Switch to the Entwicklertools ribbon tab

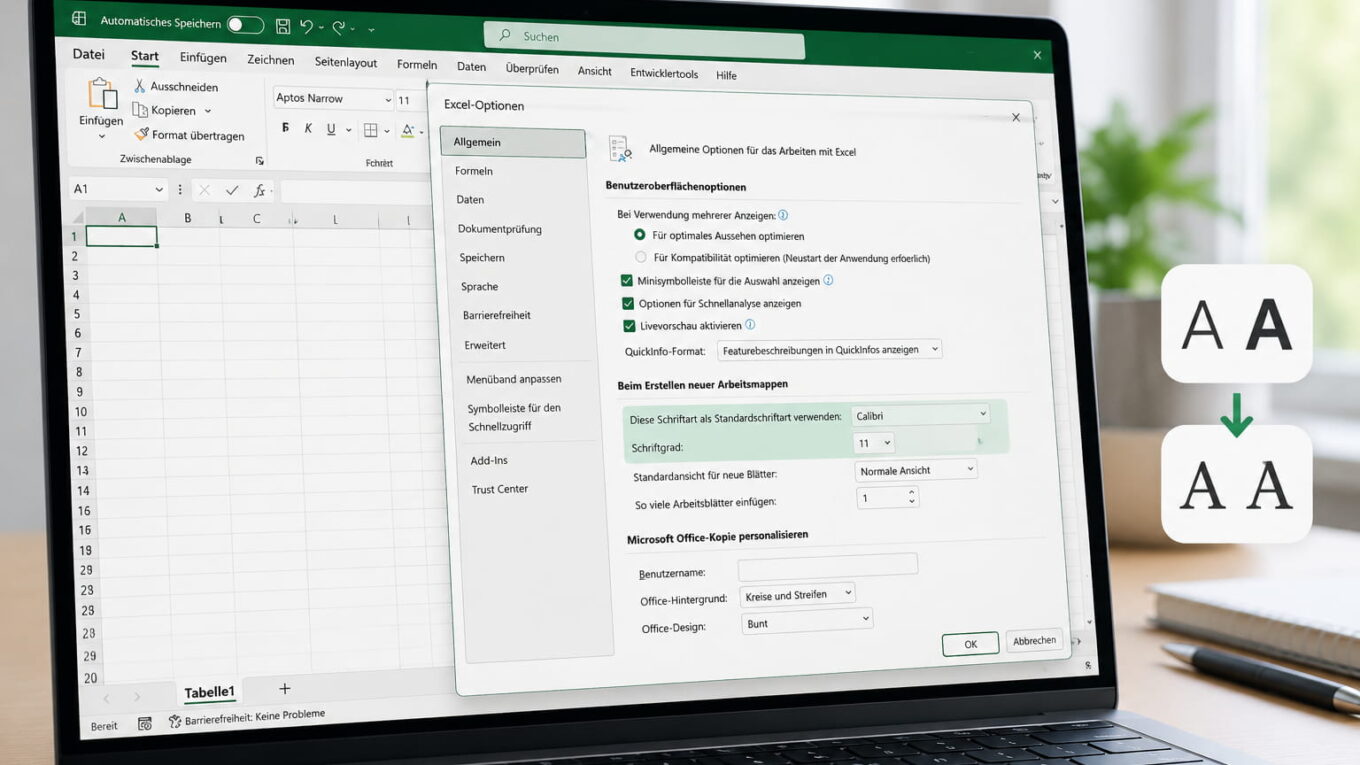(664, 73)
